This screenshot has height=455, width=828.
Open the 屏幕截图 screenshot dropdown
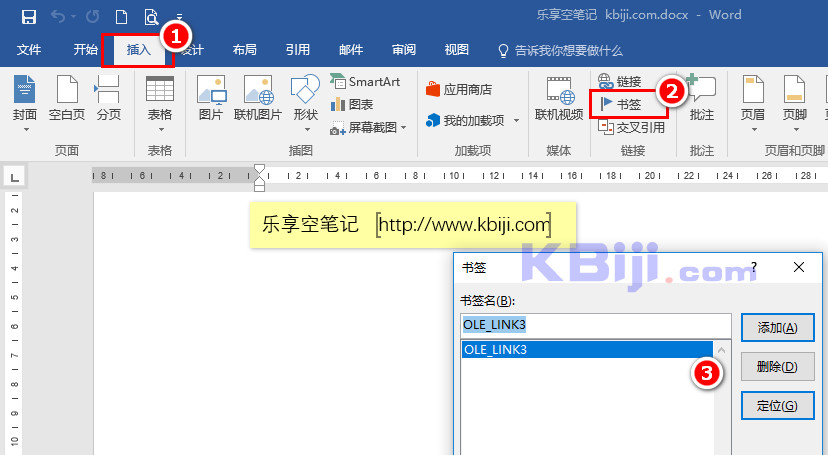click(x=369, y=127)
